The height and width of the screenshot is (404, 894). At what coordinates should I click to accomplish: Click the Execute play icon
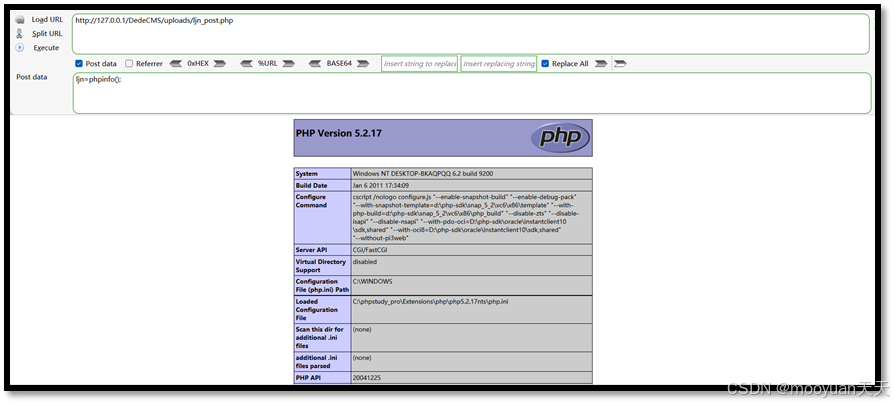19,48
